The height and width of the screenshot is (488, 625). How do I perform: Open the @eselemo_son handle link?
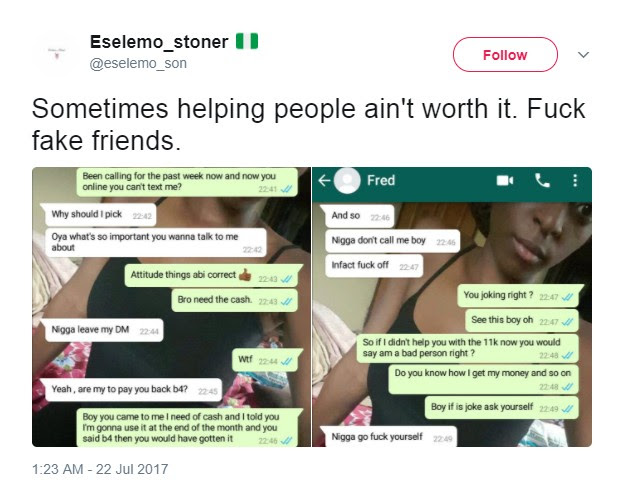(x=138, y=63)
